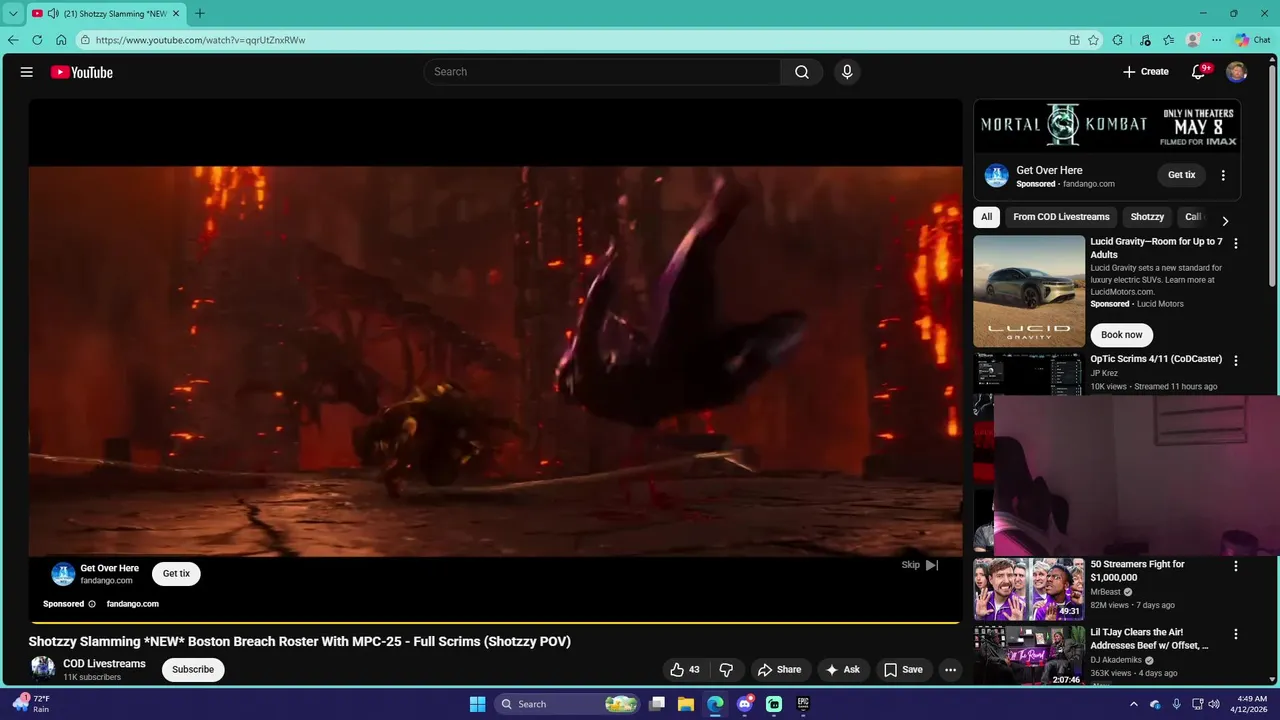Open fandango.com link under the ad
Image resolution: width=1280 pixels, height=720 pixels.
pos(133,604)
